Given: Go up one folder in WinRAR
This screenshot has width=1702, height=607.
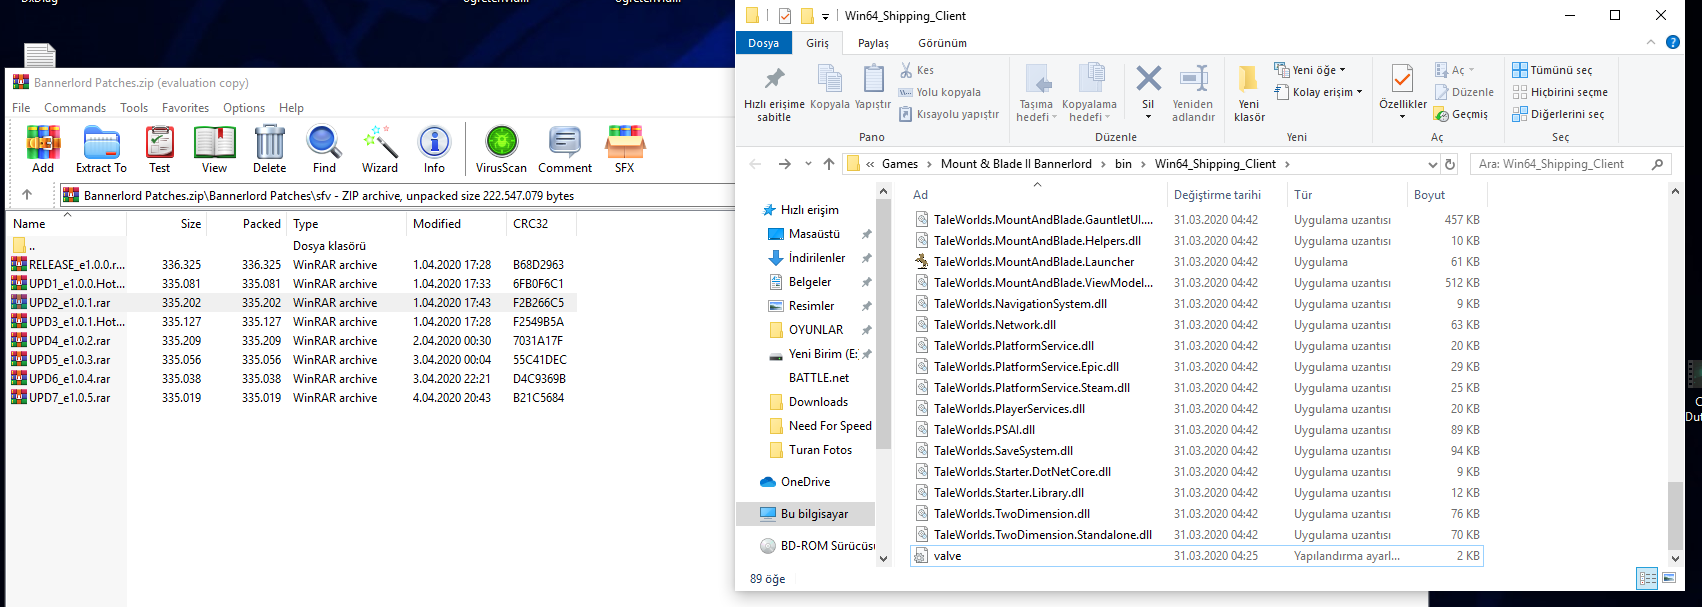Looking at the screenshot, I should [27, 195].
